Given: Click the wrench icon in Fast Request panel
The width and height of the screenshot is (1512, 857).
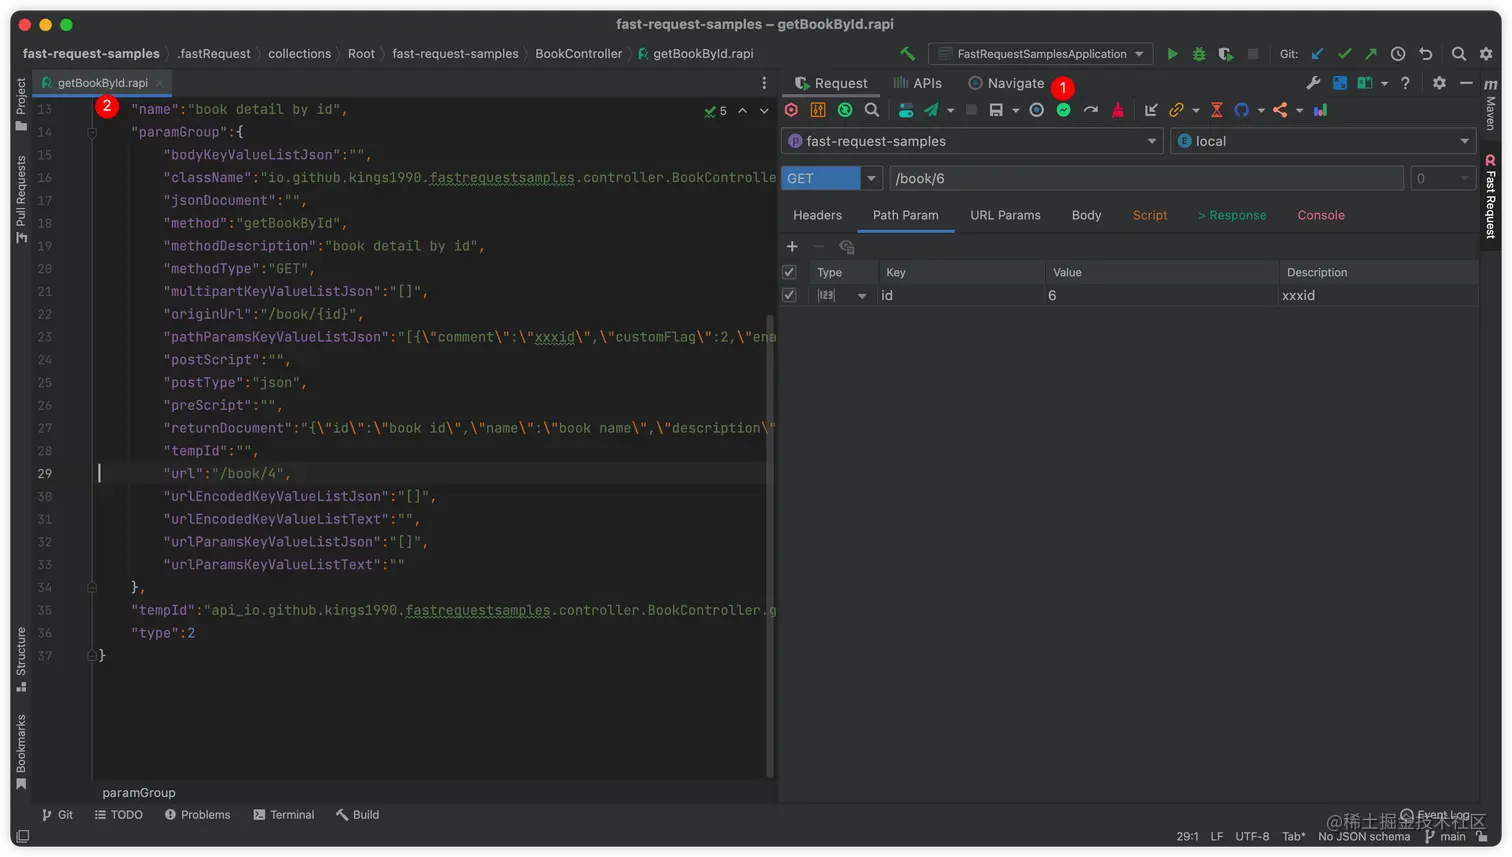Looking at the screenshot, I should (x=1313, y=83).
